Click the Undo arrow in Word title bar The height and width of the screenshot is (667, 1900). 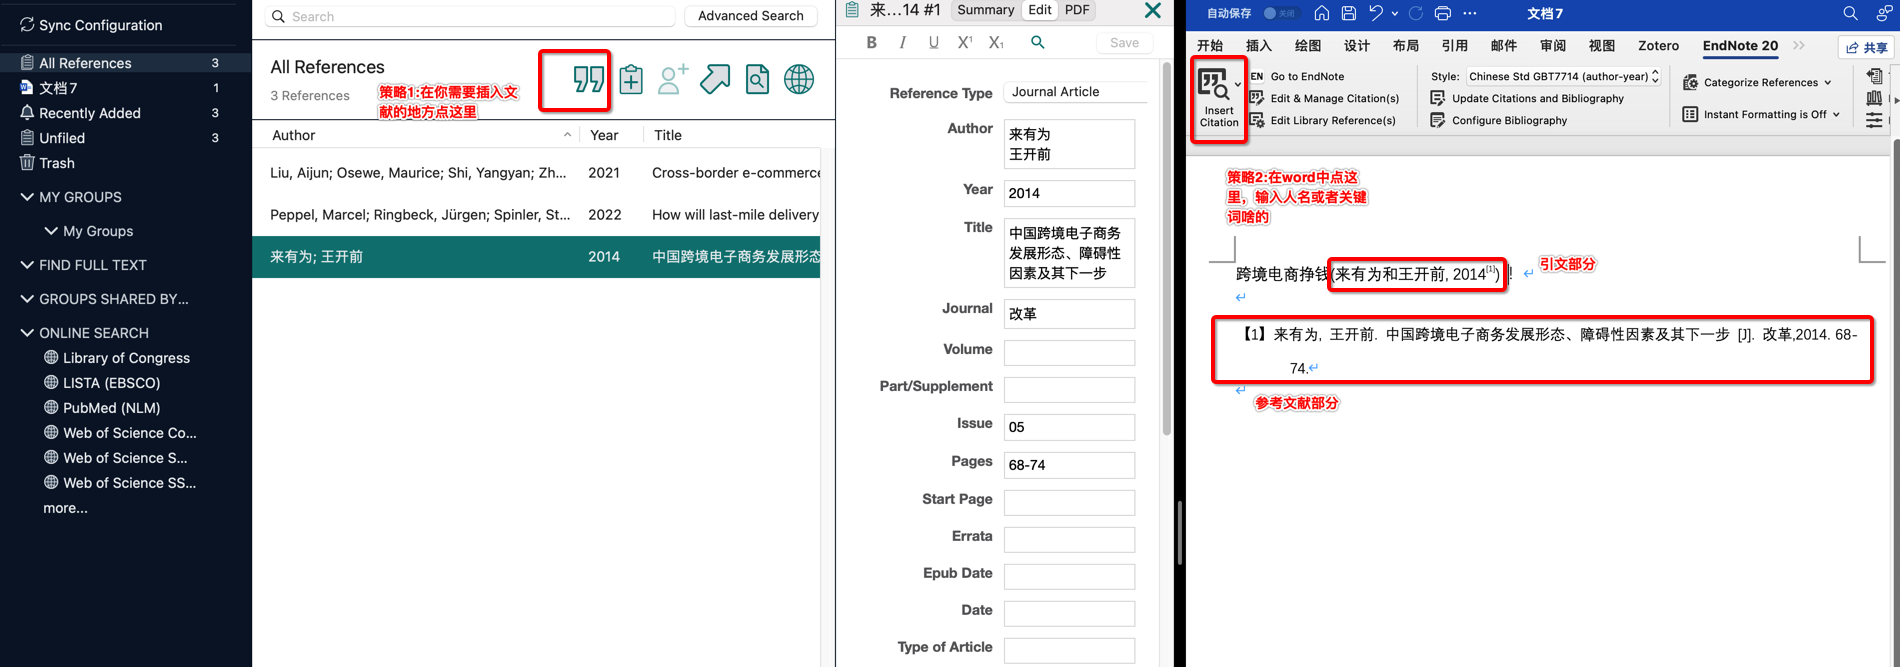click(1376, 13)
